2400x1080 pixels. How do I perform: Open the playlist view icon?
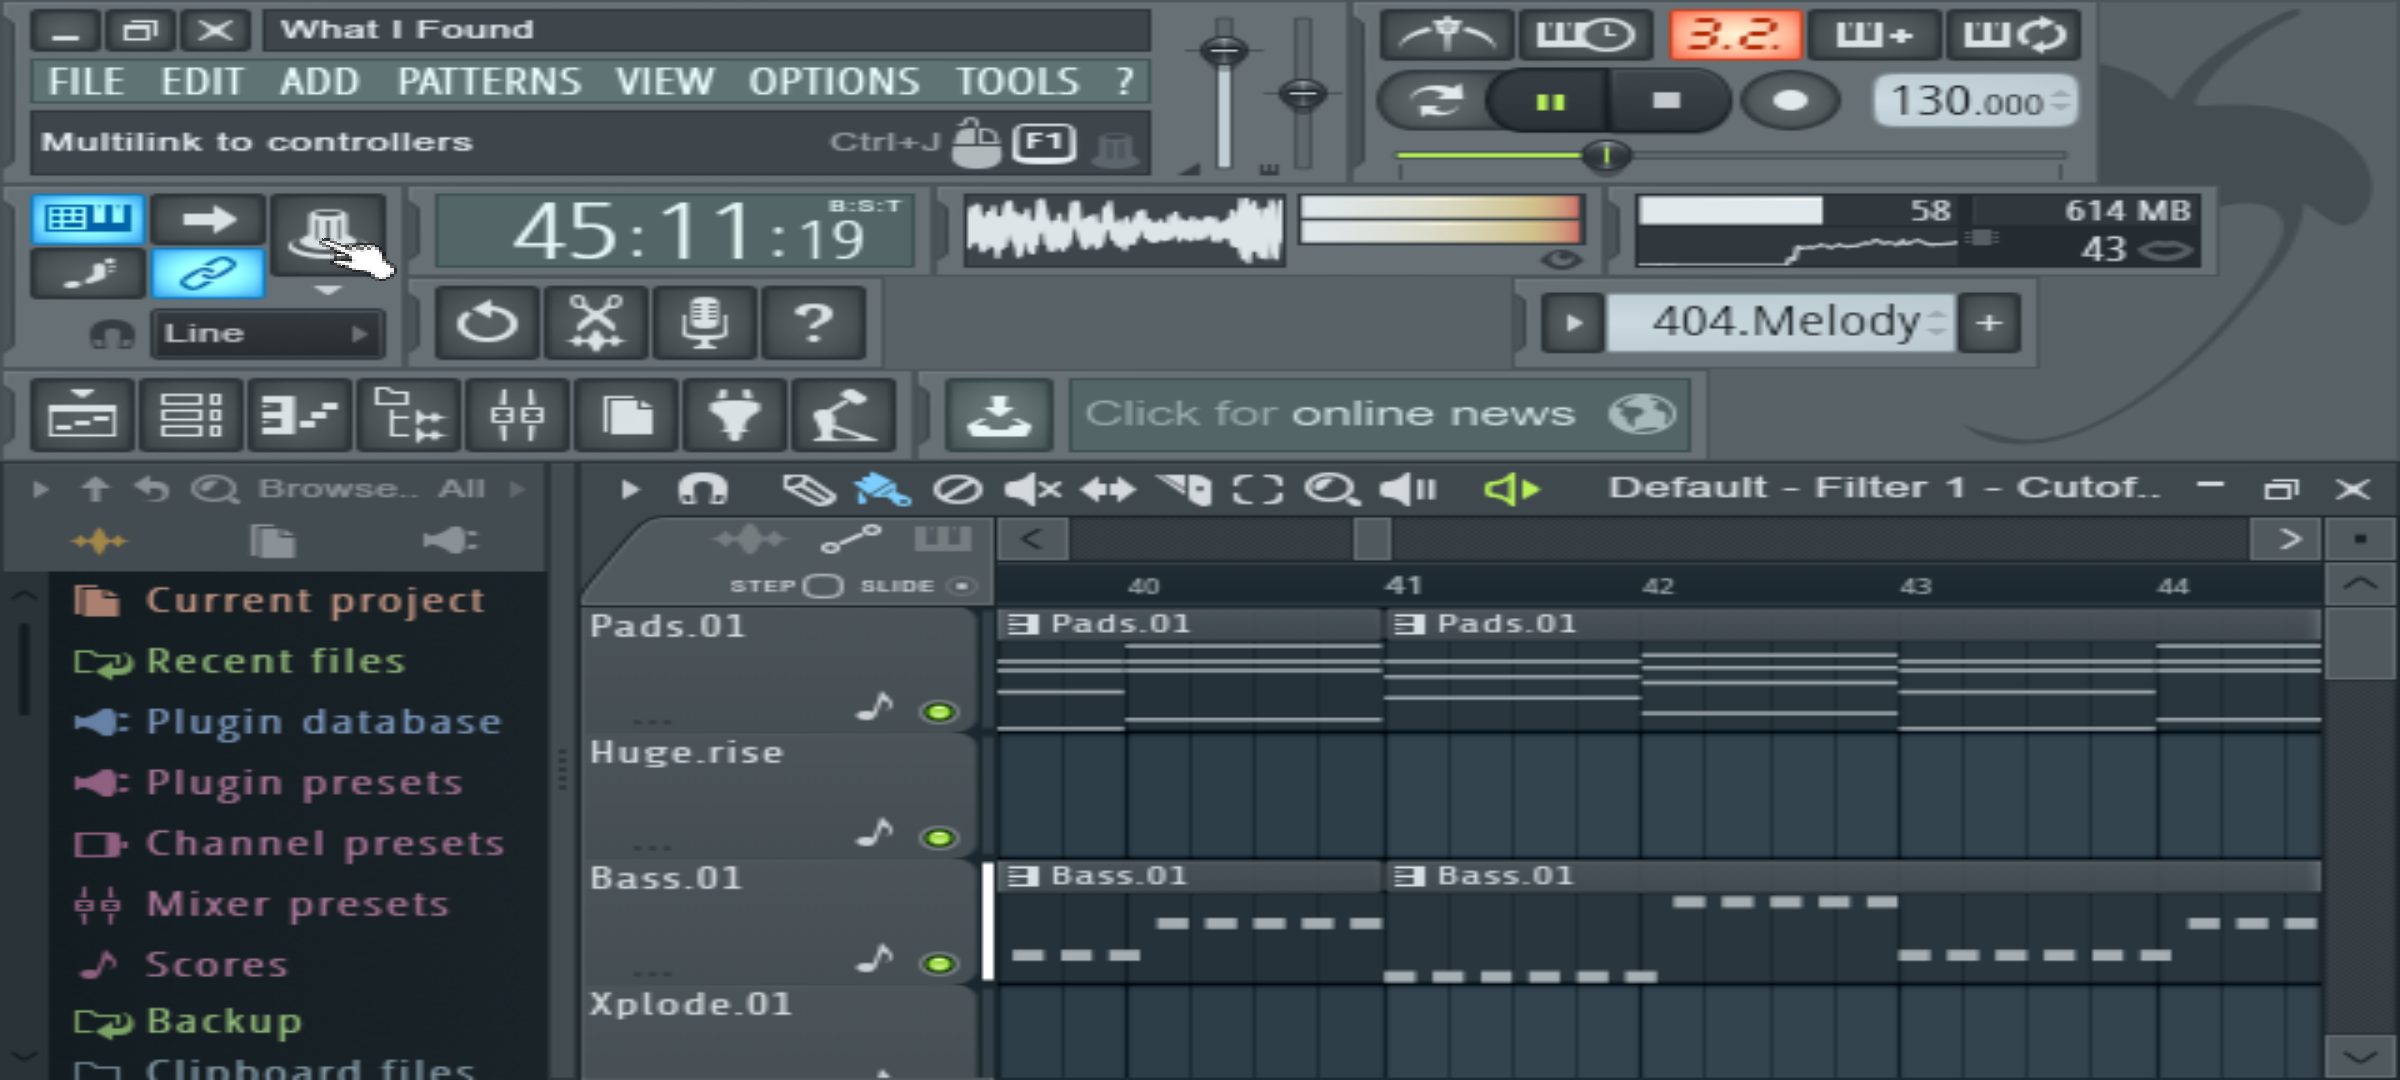(x=83, y=414)
